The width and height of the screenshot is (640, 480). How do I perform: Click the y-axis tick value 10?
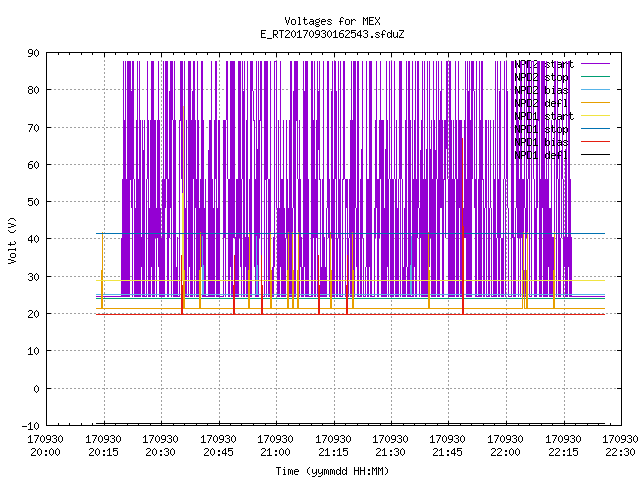pos(34,351)
